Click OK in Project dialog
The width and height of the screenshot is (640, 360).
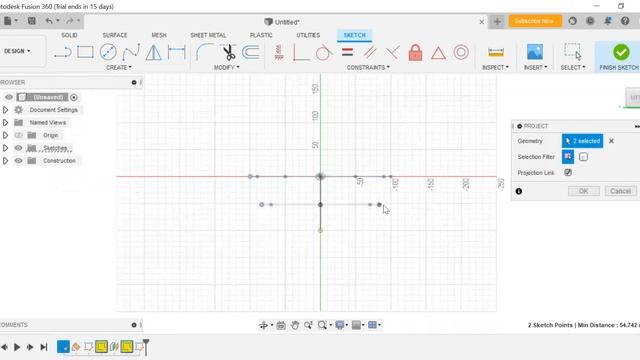click(x=584, y=191)
